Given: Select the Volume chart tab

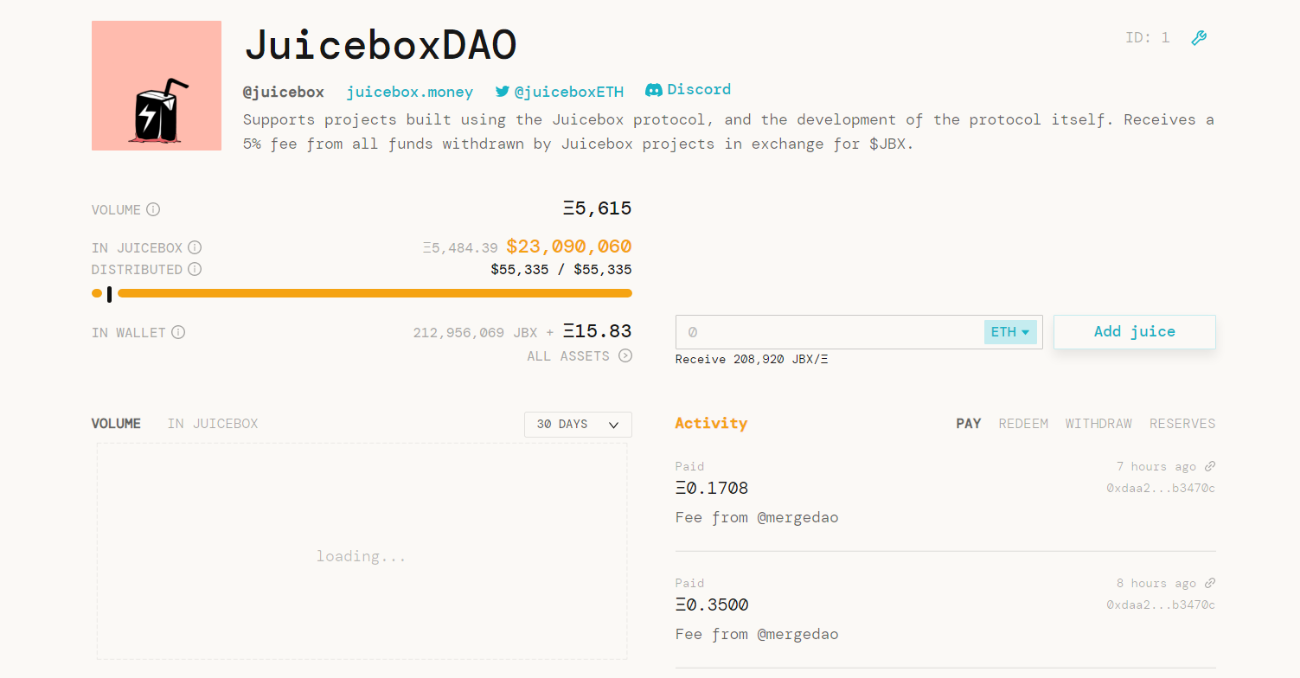Looking at the screenshot, I should click(x=116, y=424).
